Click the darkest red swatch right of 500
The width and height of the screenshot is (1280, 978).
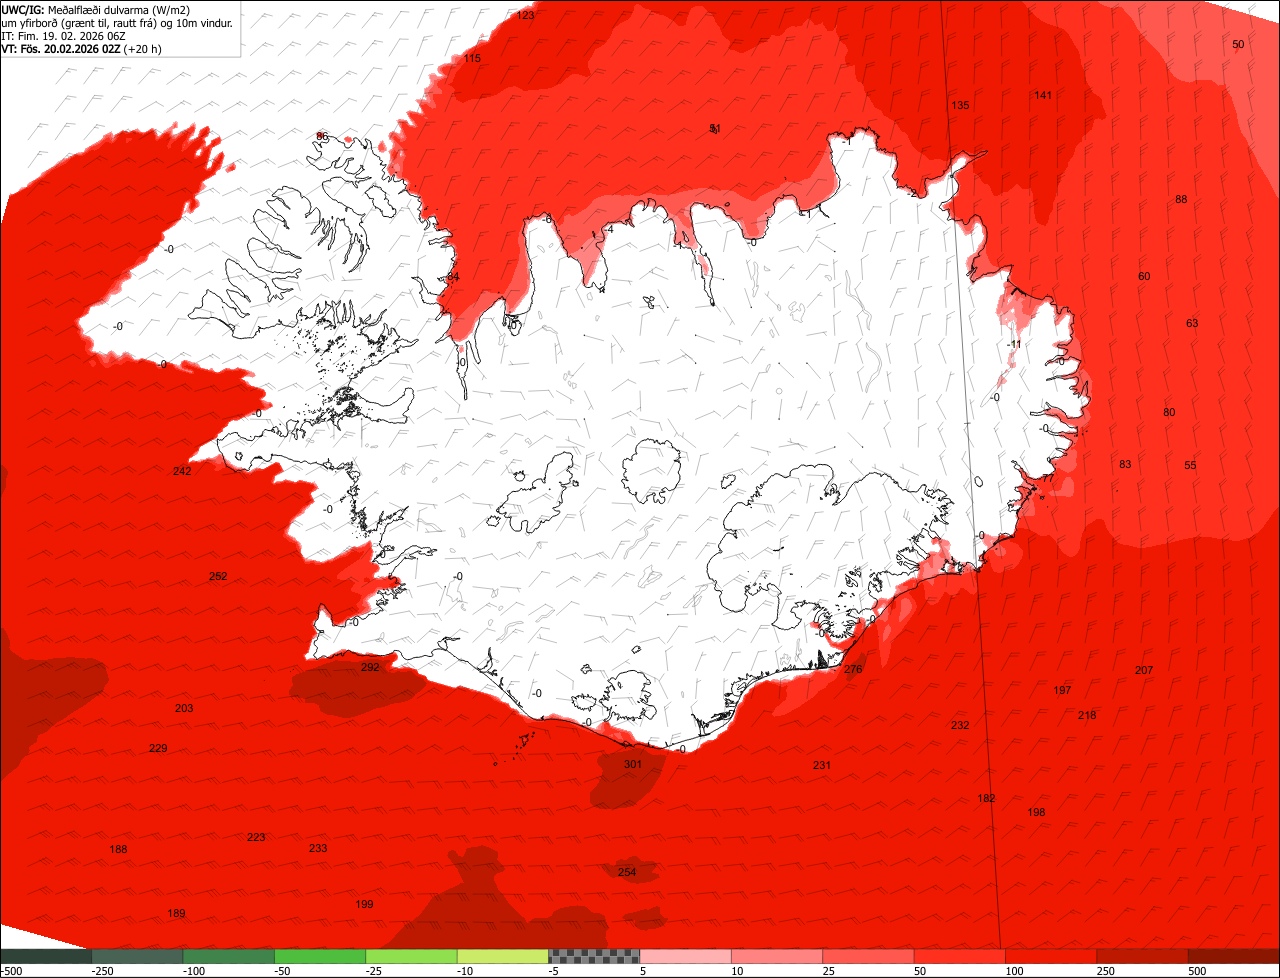point(1234,956)
